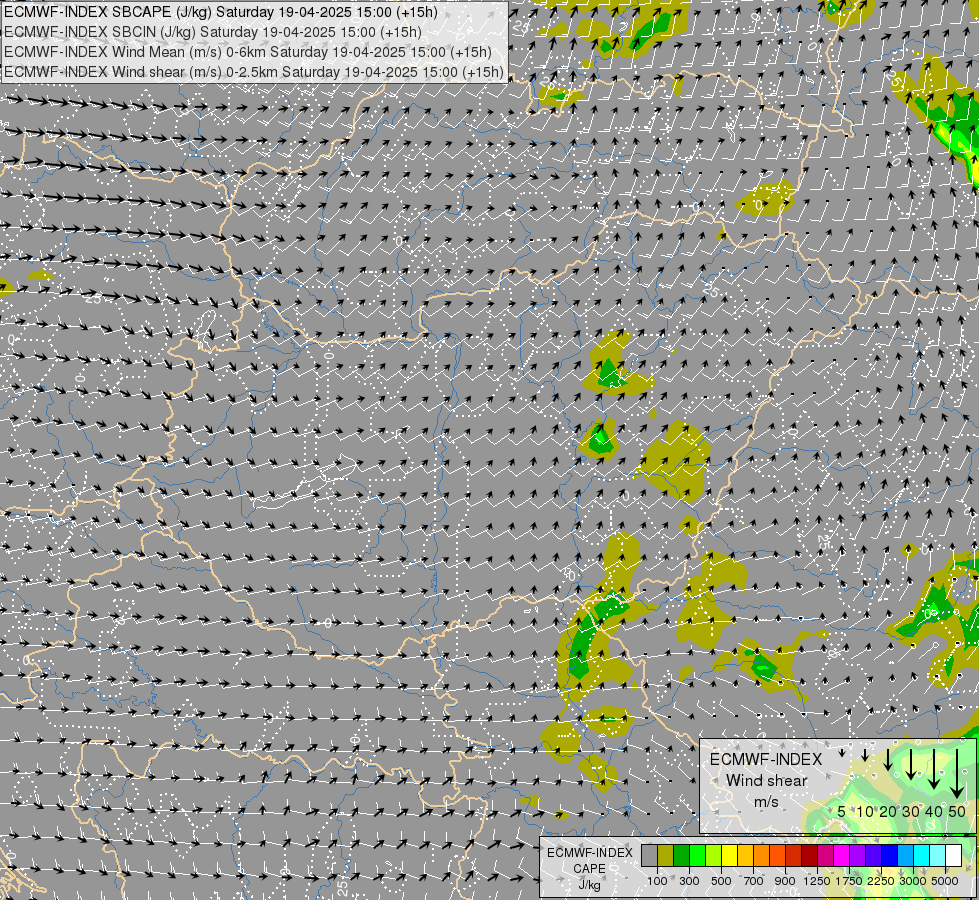Click 'ECMWF-INDEX' heading in the CAPE legend

[x=589, y=853]
